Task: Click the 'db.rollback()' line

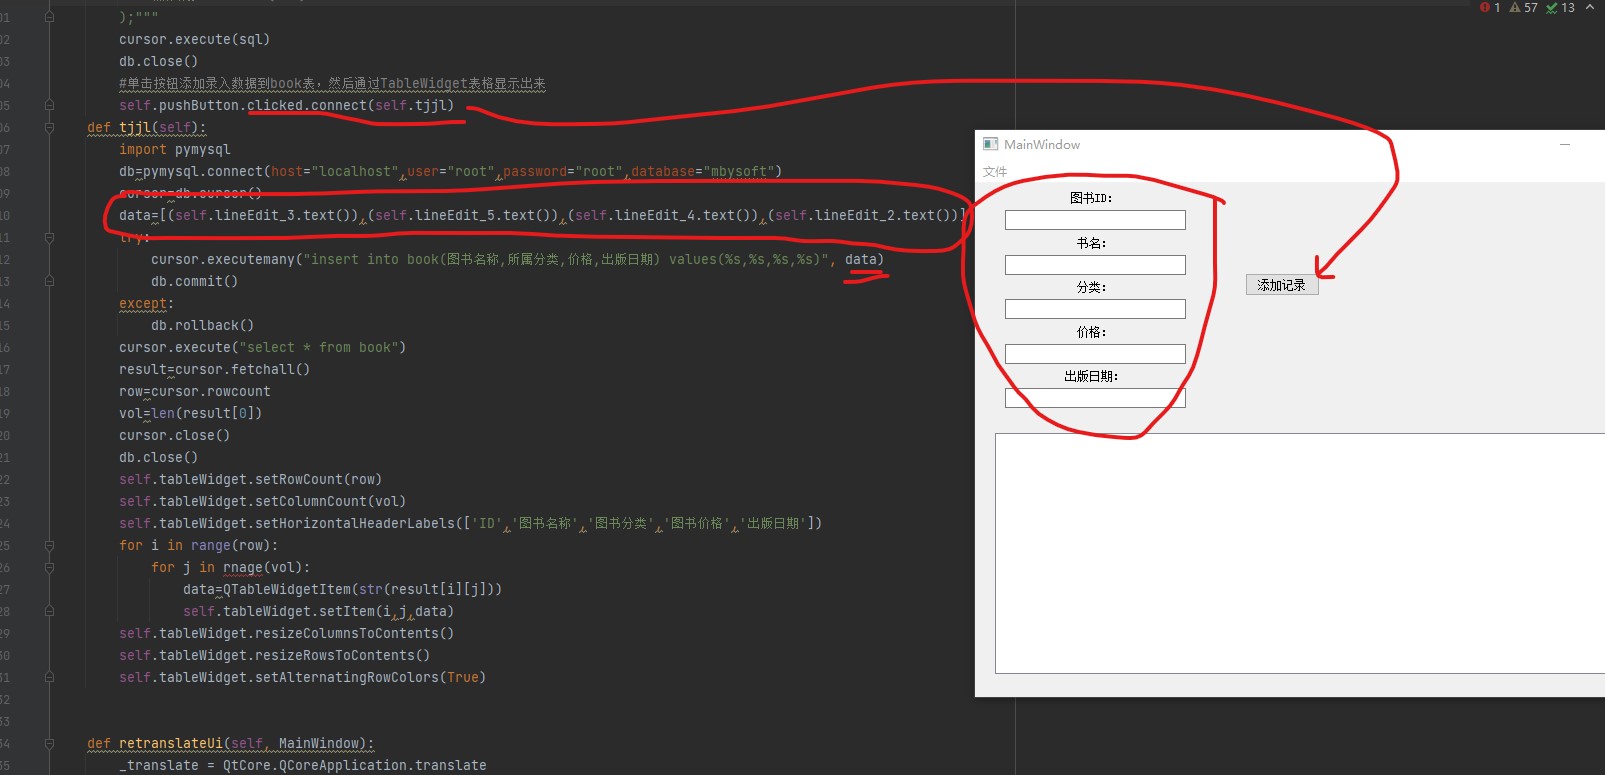Action: pyautogui.click(x=202, y=325)
